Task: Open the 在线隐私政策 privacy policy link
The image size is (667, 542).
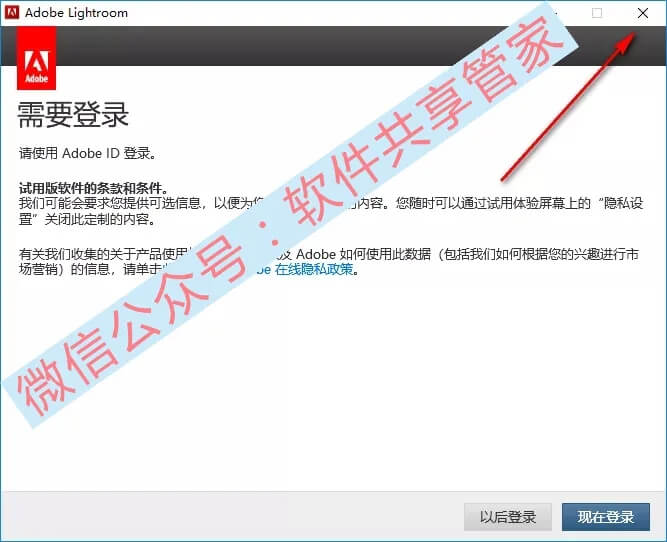Action: pyautogui.click(x=314, y=269)
